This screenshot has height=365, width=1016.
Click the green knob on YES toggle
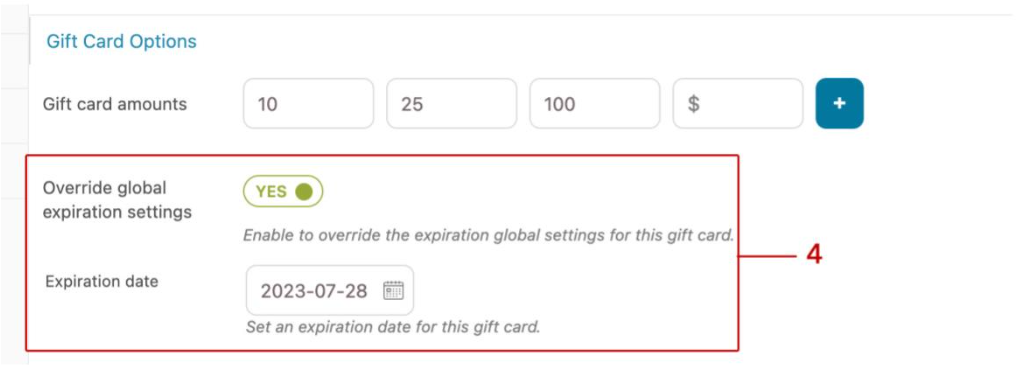coord(303,191)
